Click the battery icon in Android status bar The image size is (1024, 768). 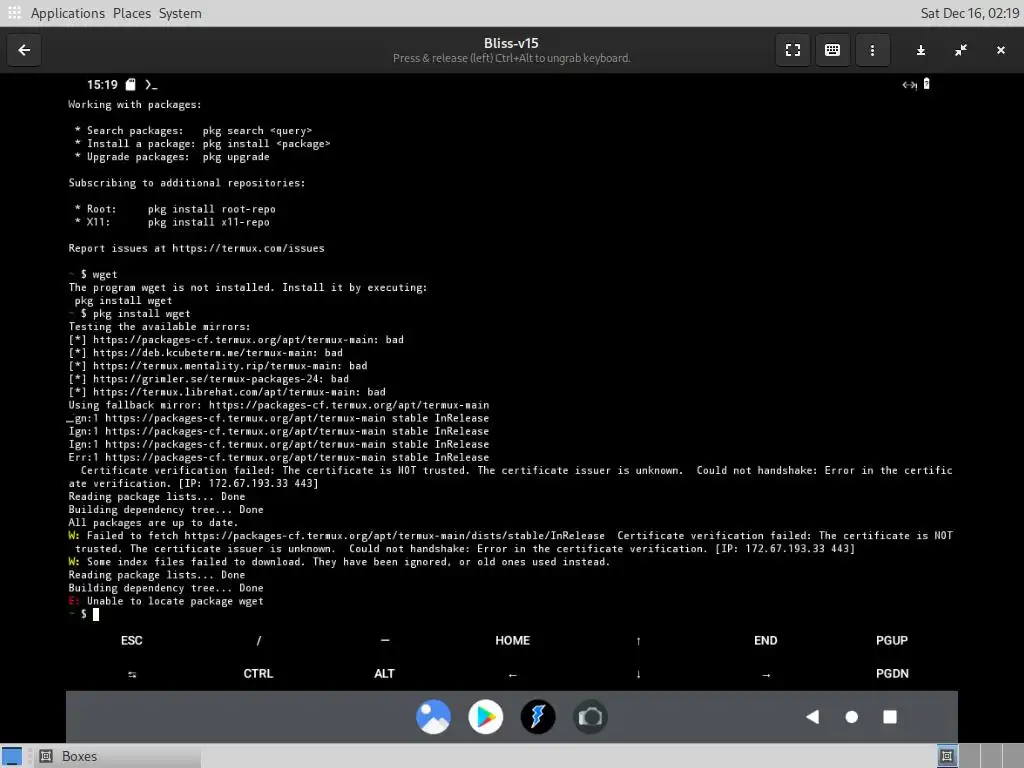click(x=926, y=84)
